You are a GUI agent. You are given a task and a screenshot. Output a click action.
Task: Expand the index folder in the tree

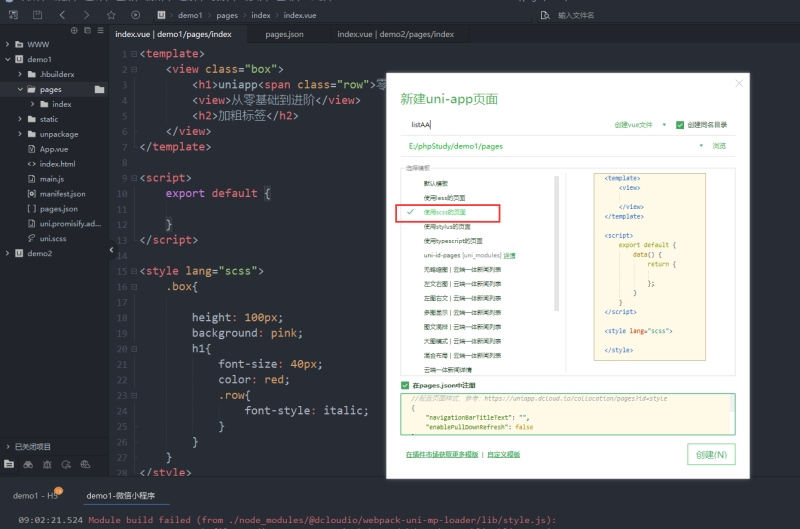(x=33, y=104)
